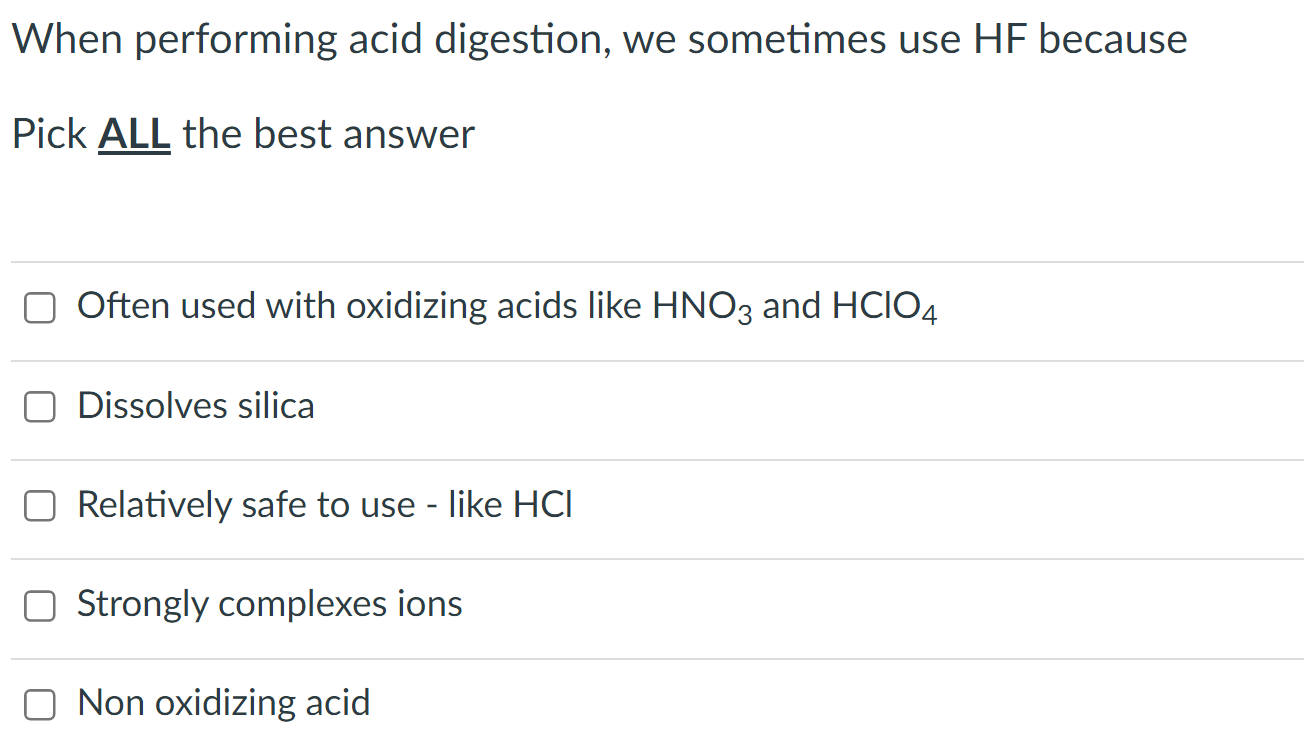The height and width of the screenshot is (744, 1304).
Task: Check the option about oxidizing acids like HNO3
Action: point(39,308)
